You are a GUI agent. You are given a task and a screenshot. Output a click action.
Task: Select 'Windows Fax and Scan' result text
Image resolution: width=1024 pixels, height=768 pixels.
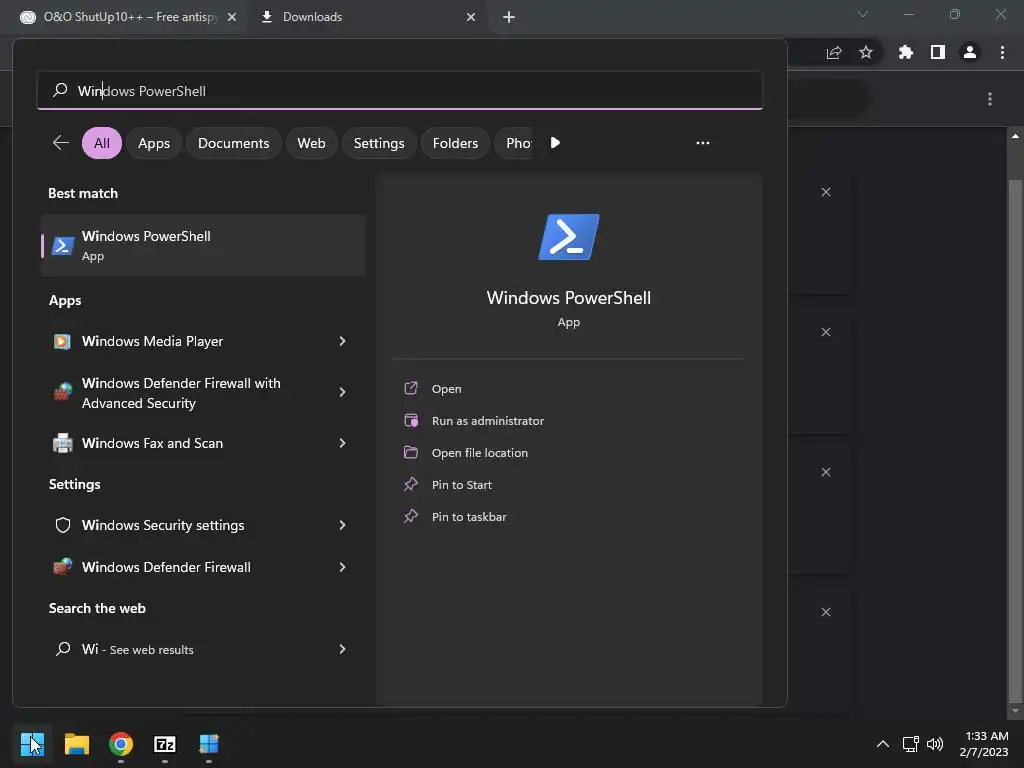(152, 443)
